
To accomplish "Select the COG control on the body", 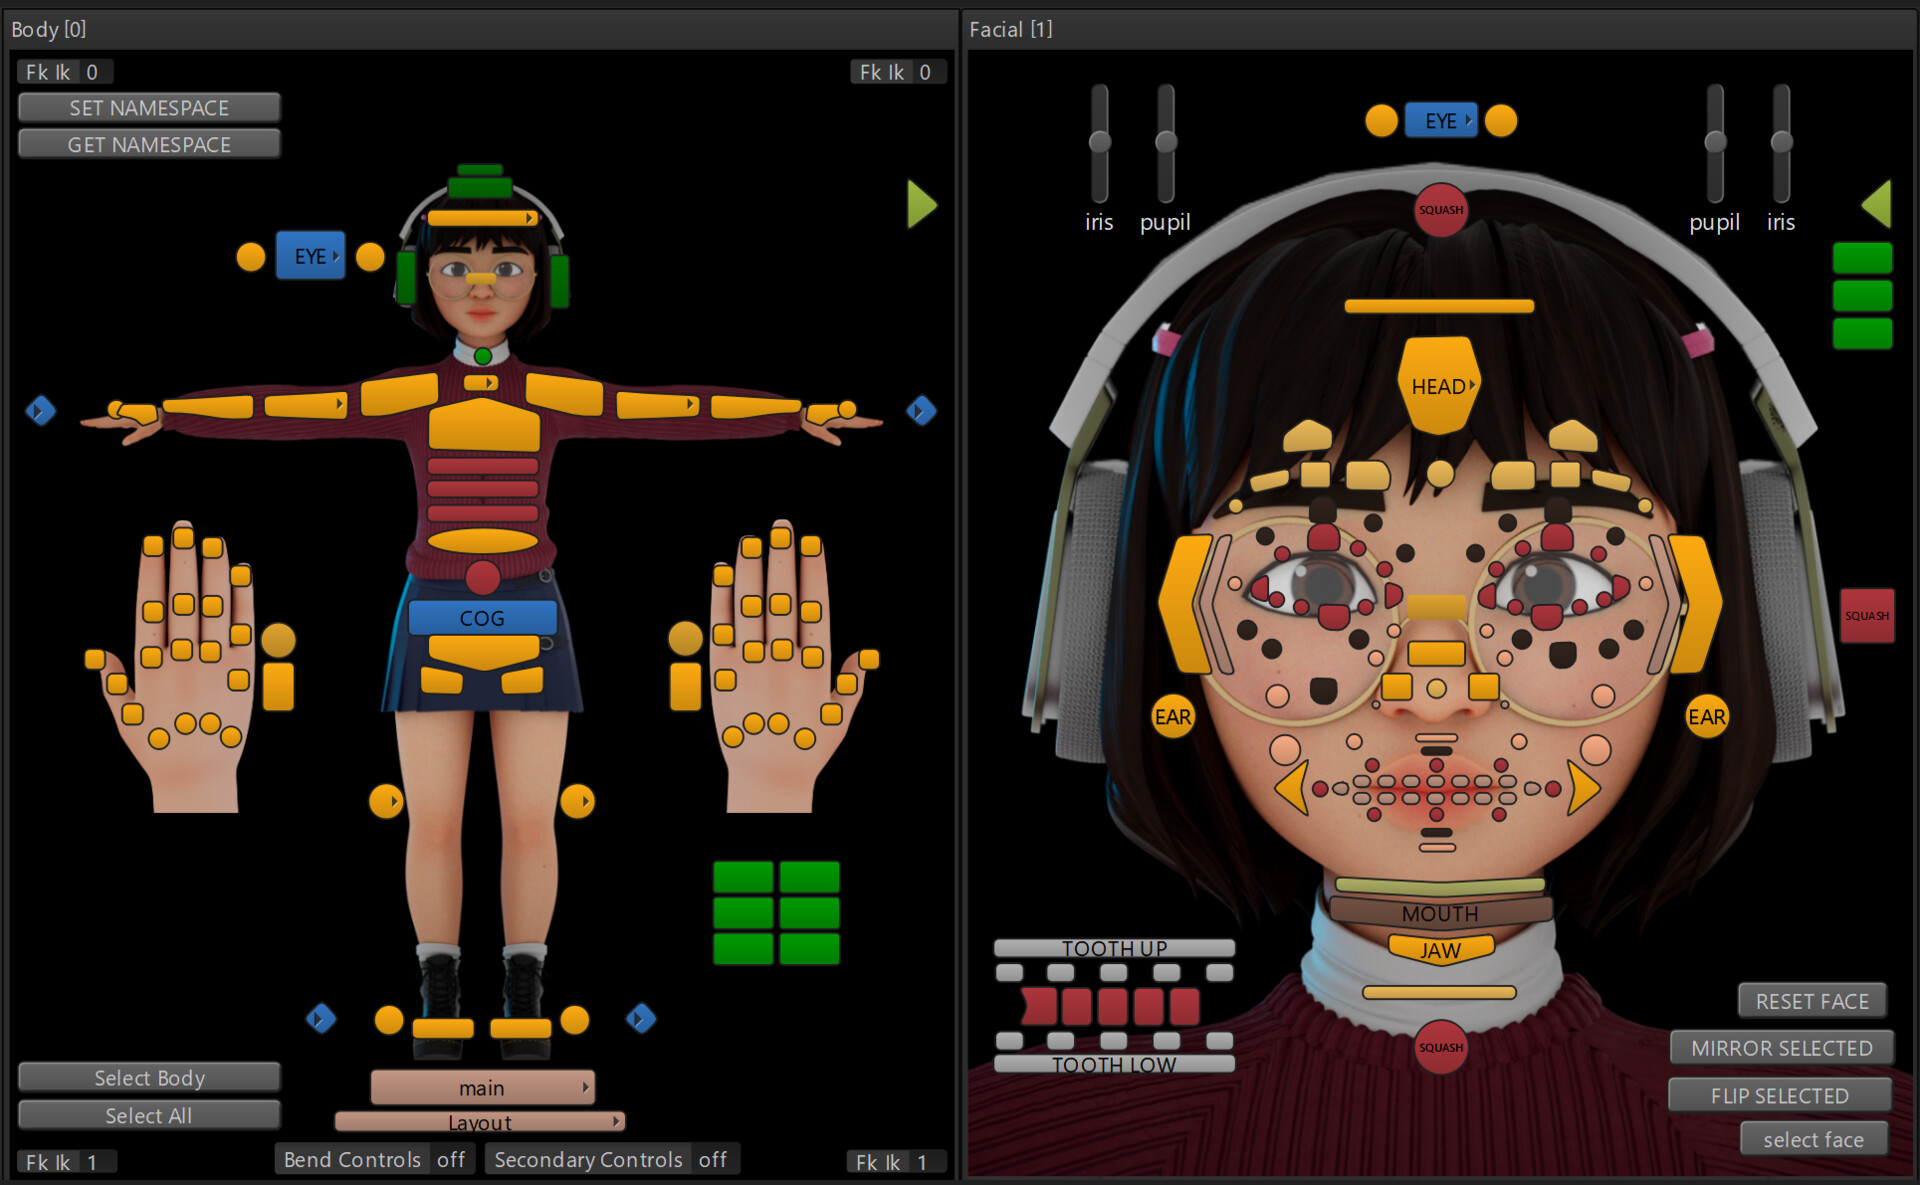I will click(482, 617).
